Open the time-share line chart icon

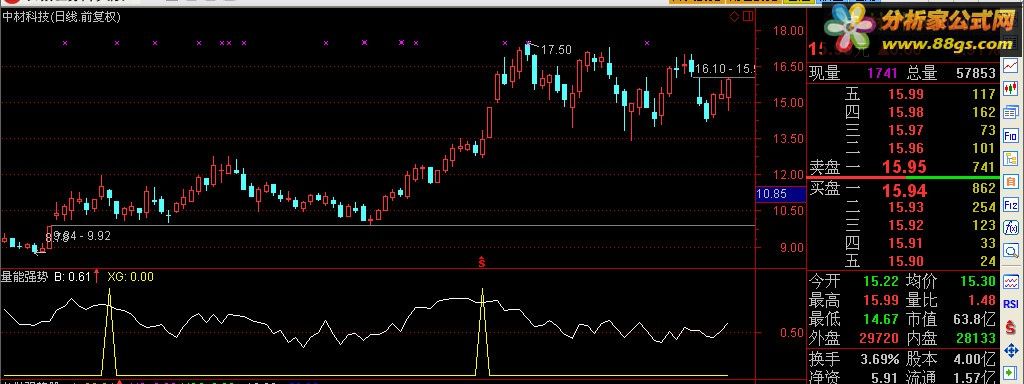click(1011, 65)
